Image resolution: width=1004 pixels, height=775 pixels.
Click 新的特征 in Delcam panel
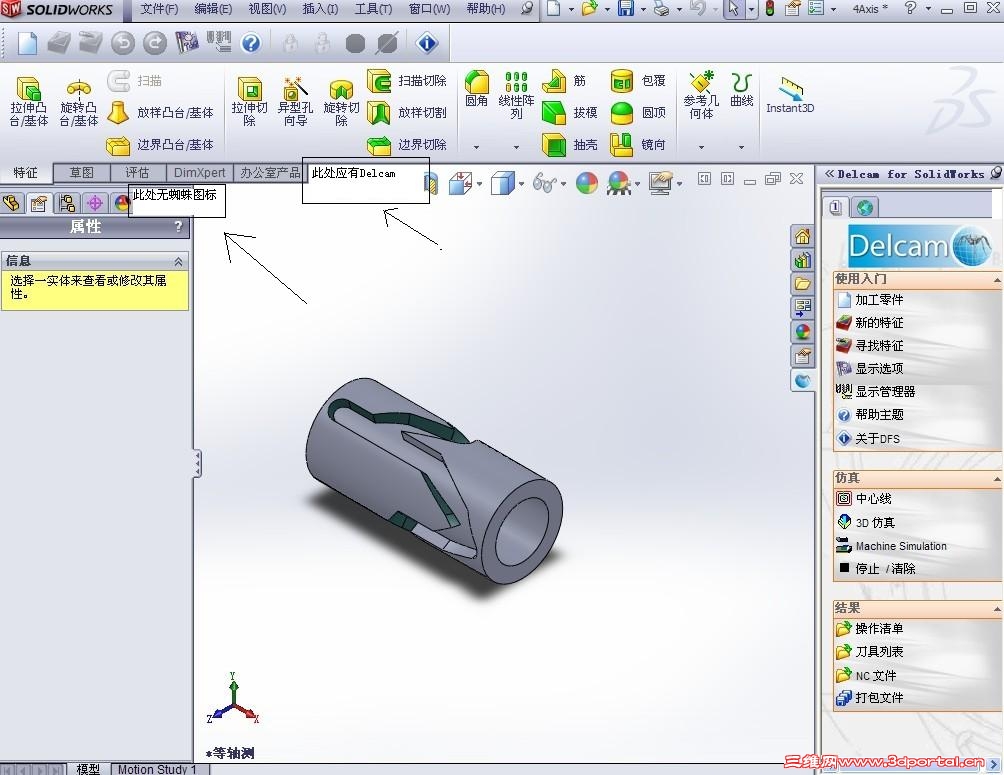(871, 323)
